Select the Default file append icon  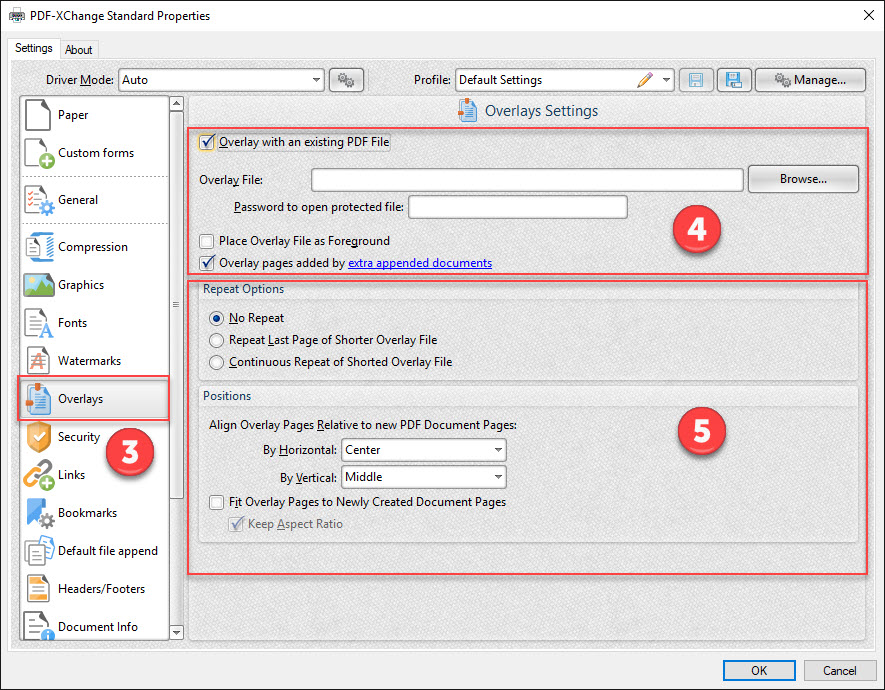tap(39, 551)
